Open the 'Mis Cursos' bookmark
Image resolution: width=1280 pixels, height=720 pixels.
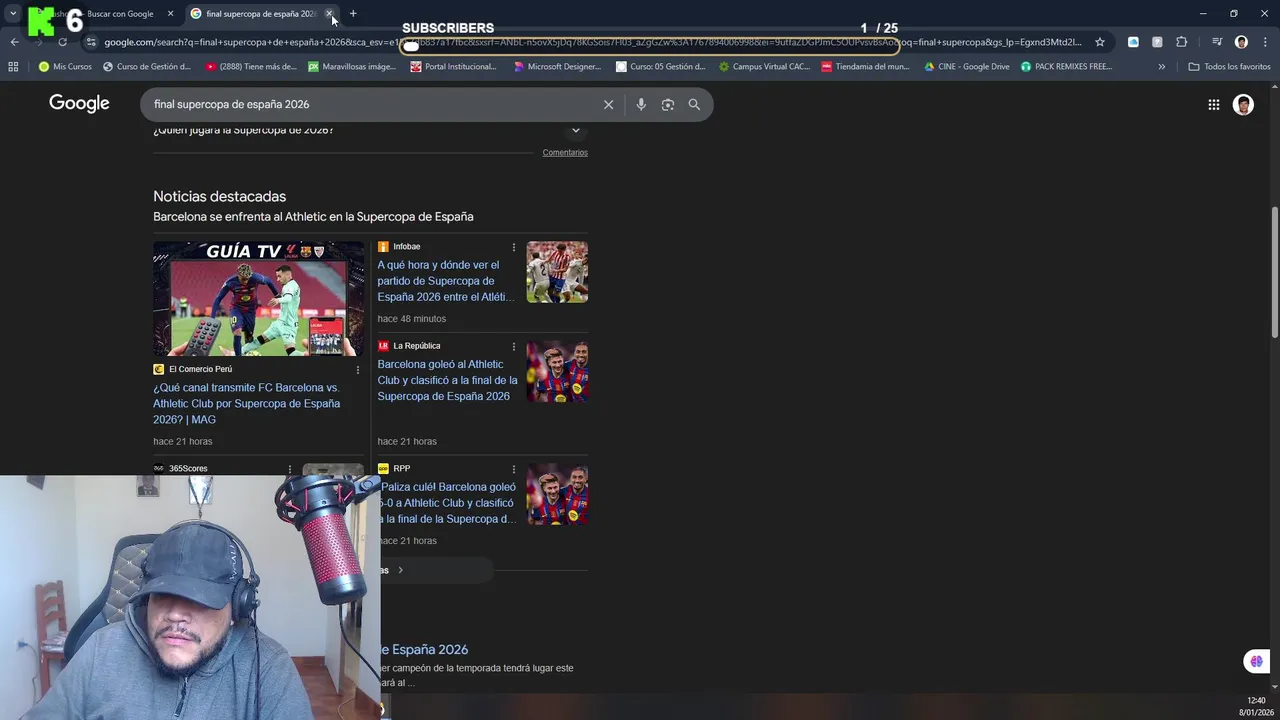click(65, 67)
